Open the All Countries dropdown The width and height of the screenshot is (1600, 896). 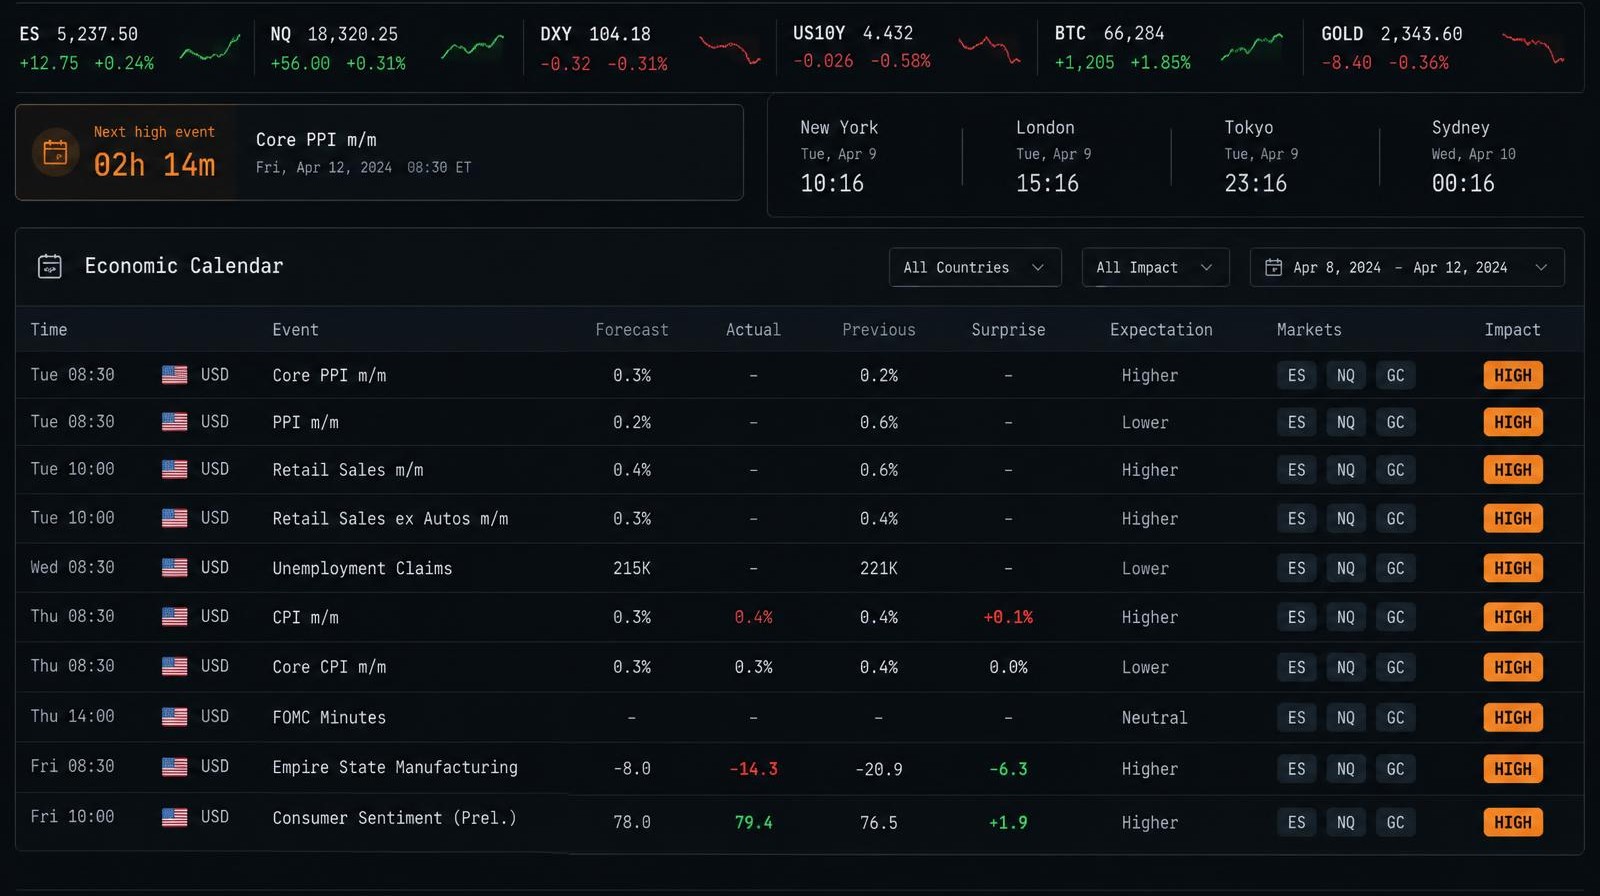point(975,267)
